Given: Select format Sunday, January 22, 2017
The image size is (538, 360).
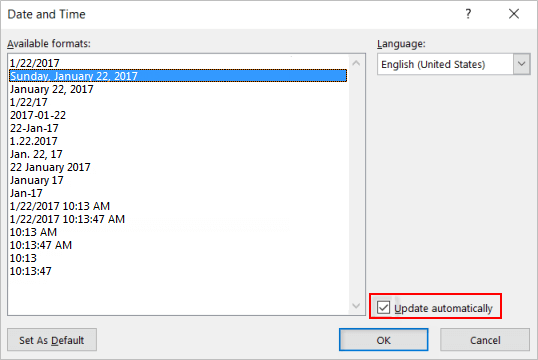Looking at the screenshot, I should [178, 76].
